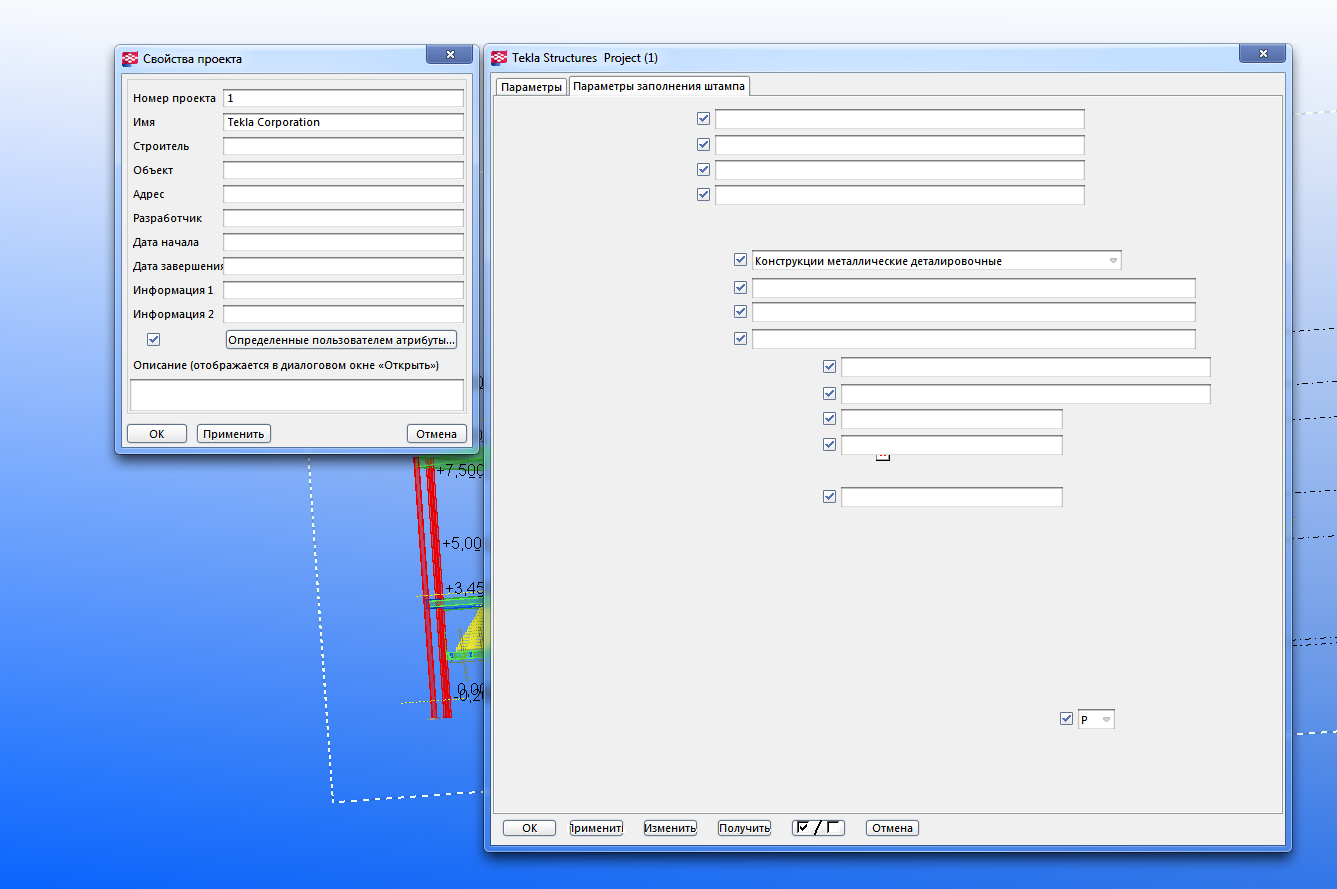Click the small calendar icon below the fields
Screen dimensions: 1337x889
click(x=882, y=456)
